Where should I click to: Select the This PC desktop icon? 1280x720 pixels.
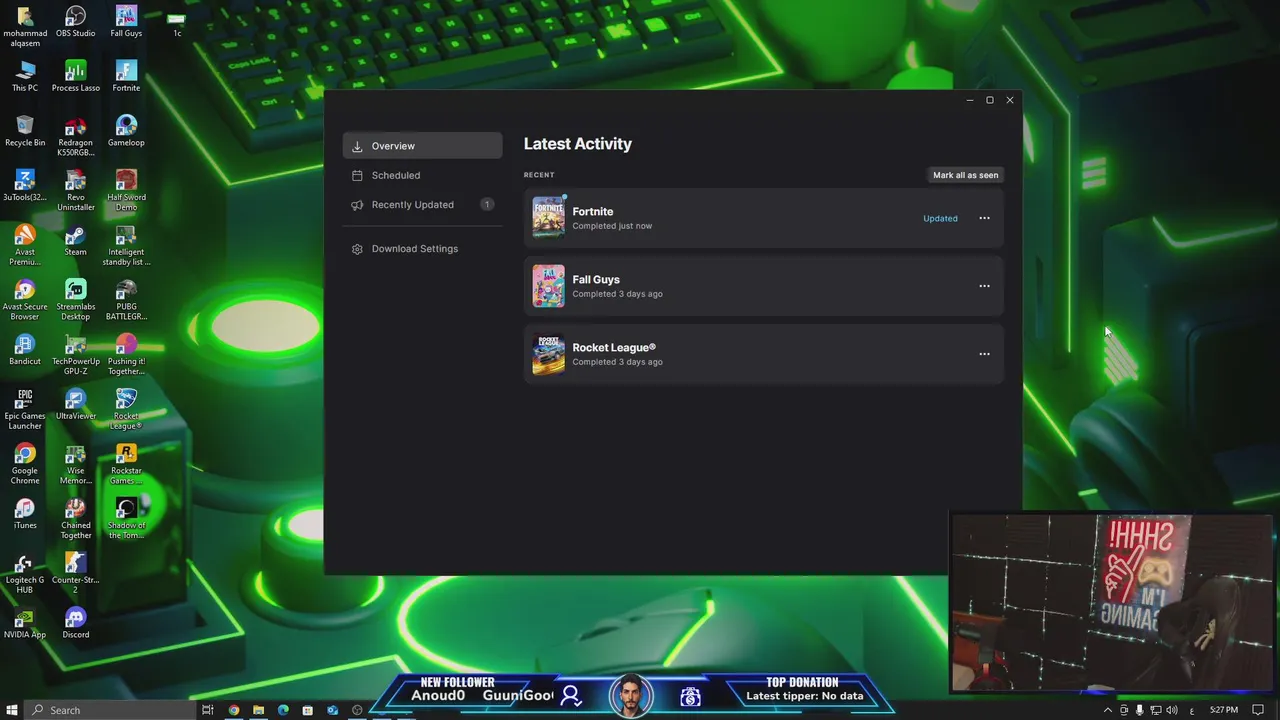[x=25, y=76]
